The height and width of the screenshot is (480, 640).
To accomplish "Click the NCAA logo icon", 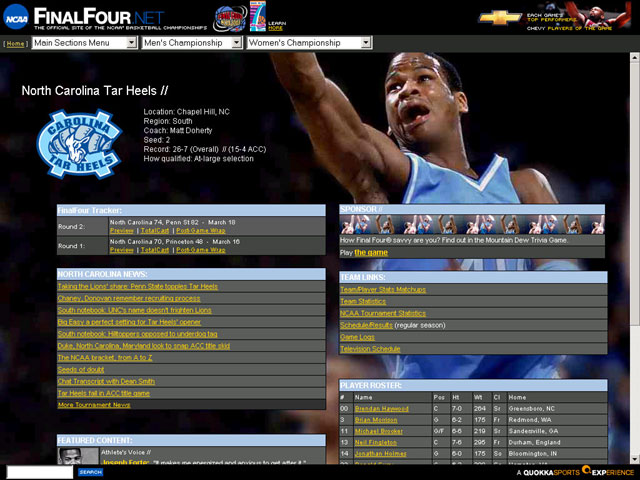I will pos(16,16).
